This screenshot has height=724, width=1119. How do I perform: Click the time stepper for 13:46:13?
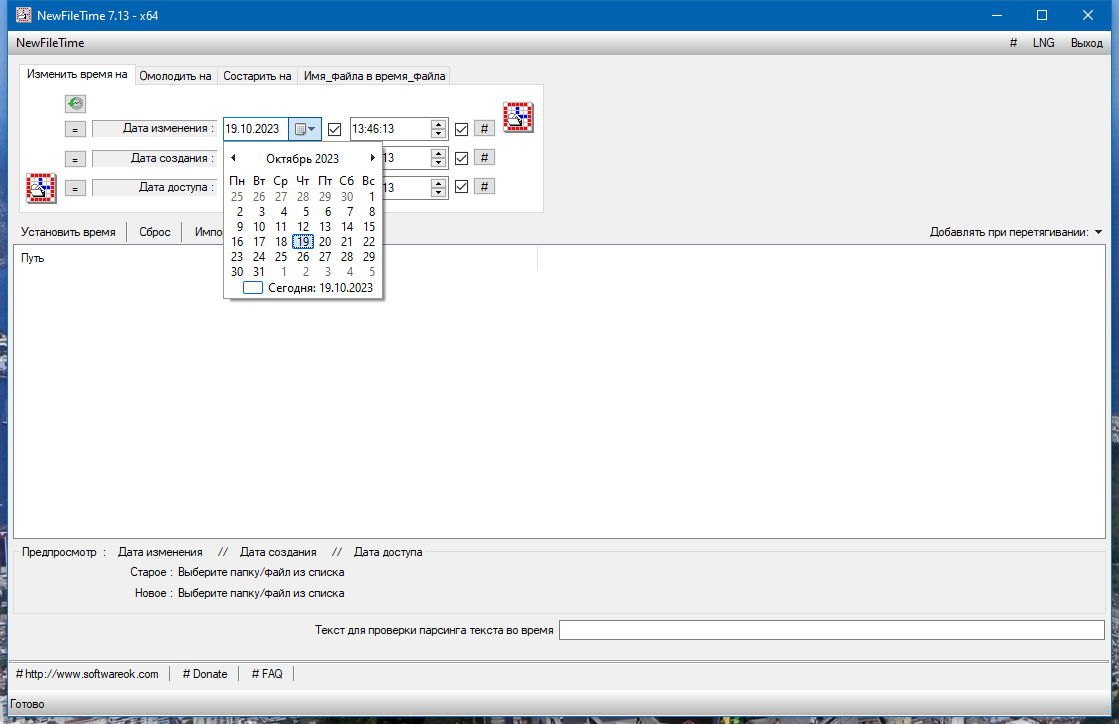438,129
